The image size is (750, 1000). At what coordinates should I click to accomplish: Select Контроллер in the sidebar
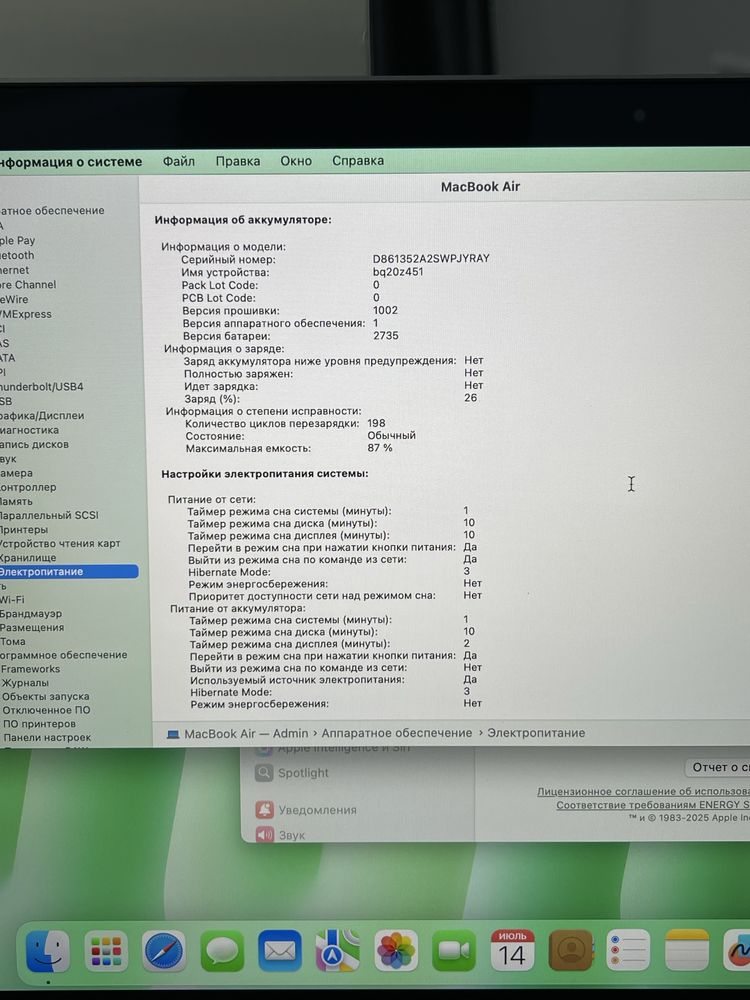[x=28, y=487]
